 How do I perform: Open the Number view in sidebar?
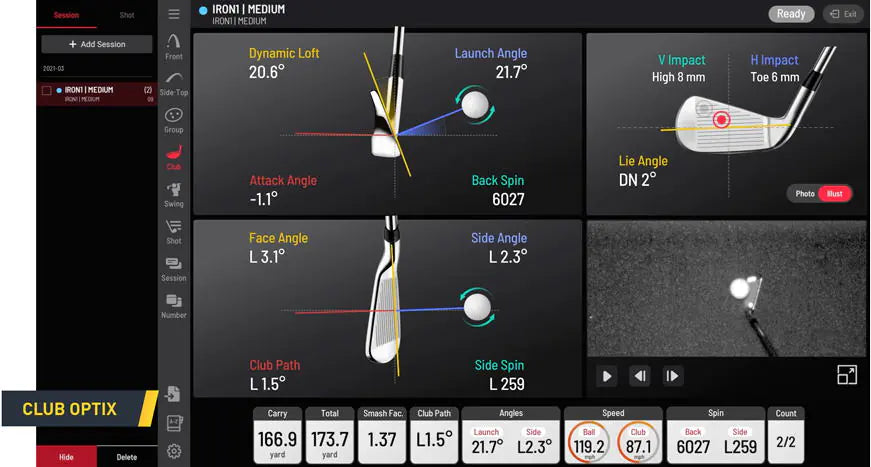tap(174, 305)
